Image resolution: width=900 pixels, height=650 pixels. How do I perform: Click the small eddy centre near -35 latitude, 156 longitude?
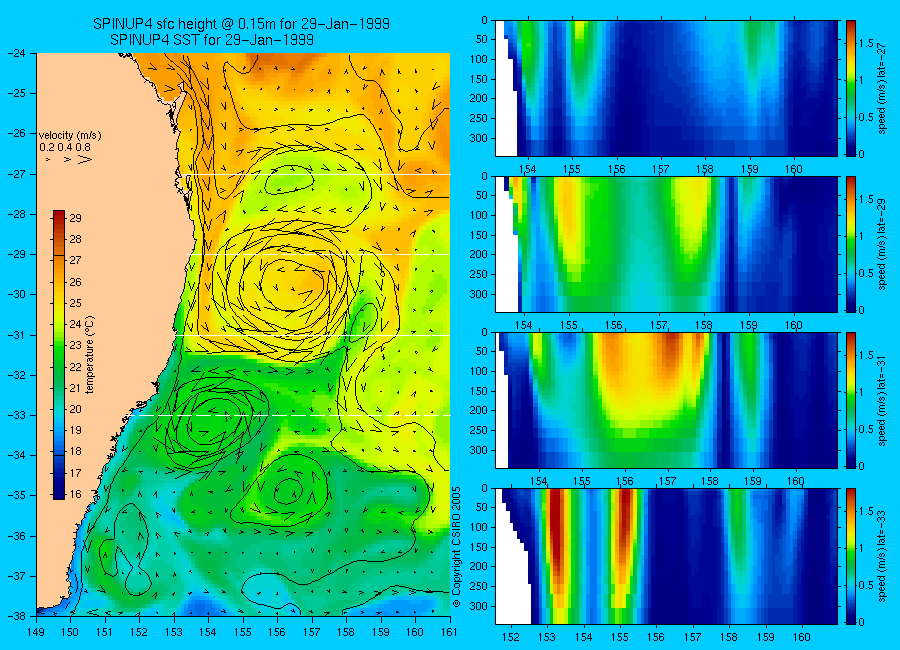(x=289, y=491)
